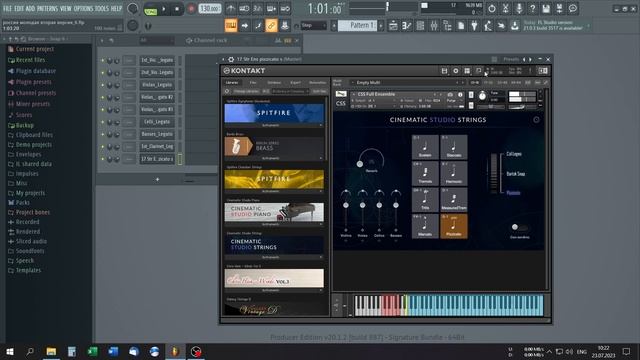Click the microphone recording icon in top toolbar

coord(519,8)
